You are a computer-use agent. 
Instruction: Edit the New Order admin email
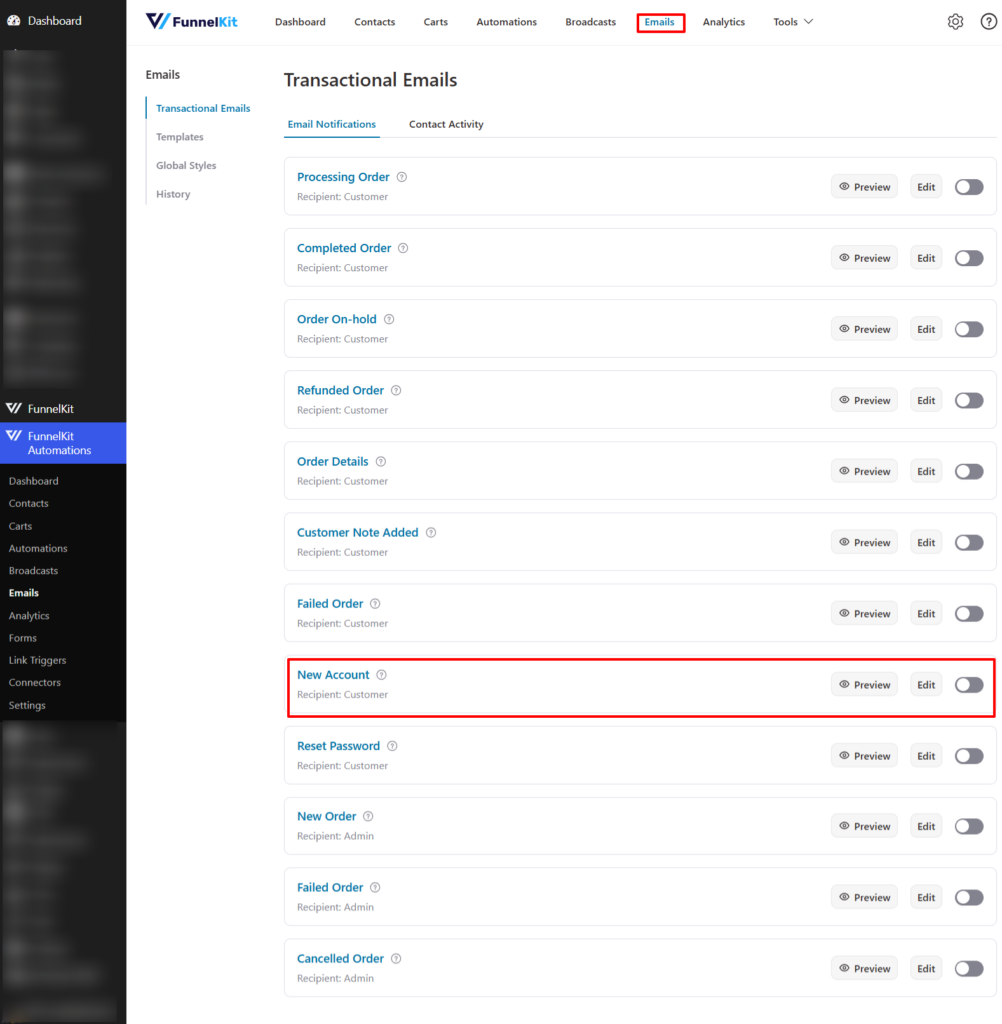(926, 827)
